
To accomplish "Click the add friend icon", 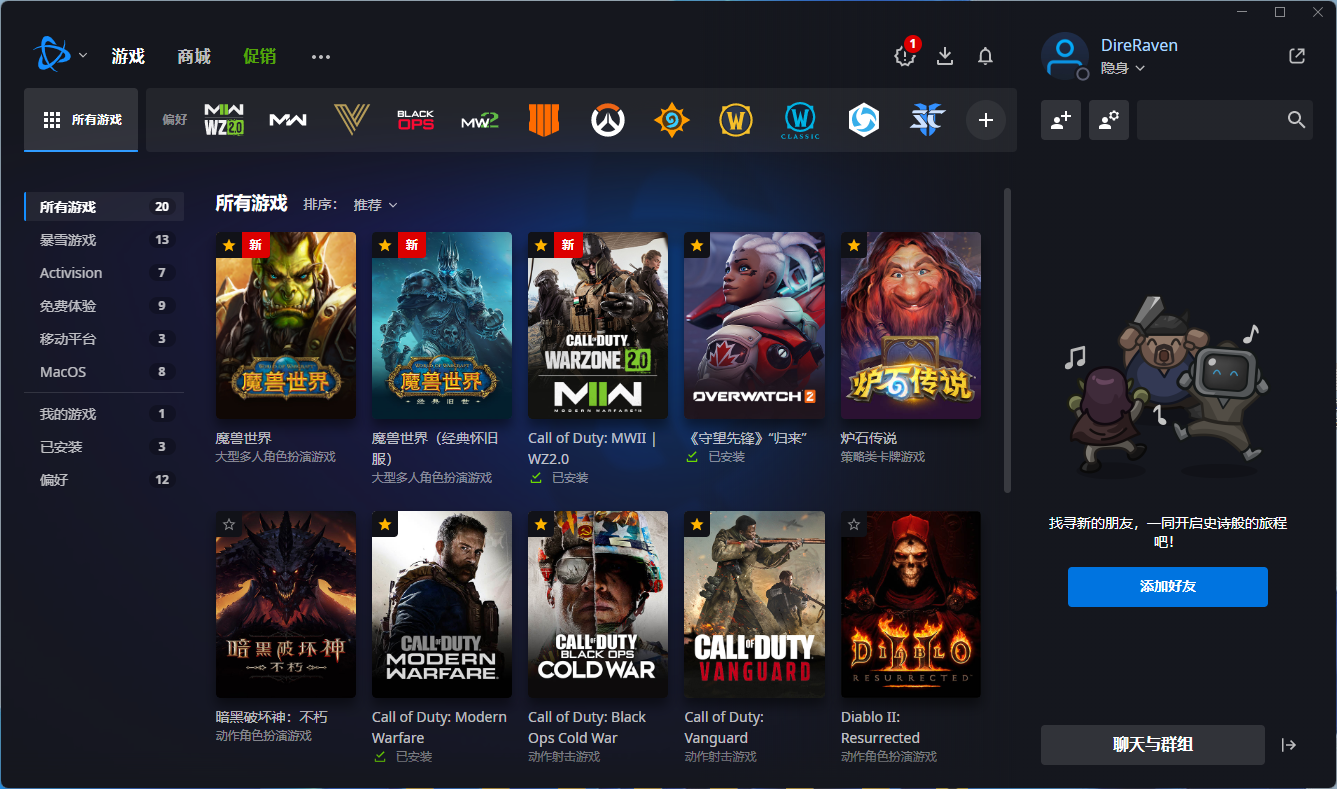I will click(1060, 120).
